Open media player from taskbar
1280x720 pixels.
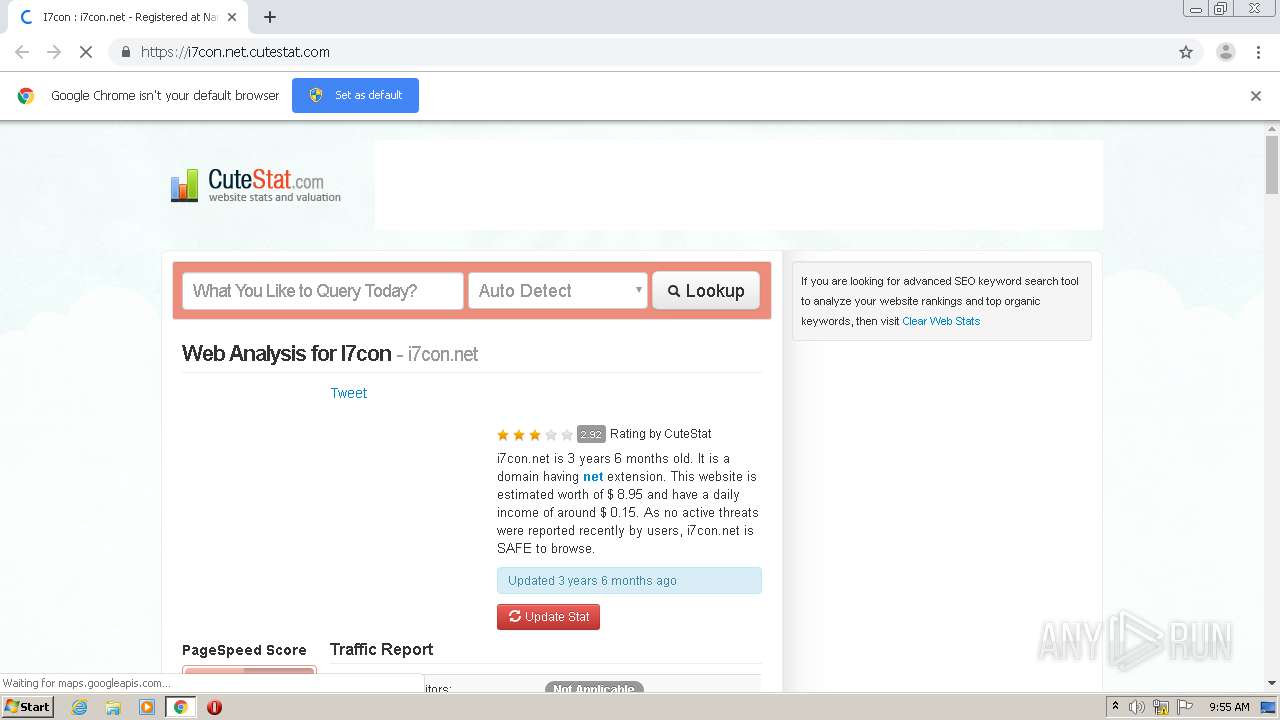tap(146, 707)
